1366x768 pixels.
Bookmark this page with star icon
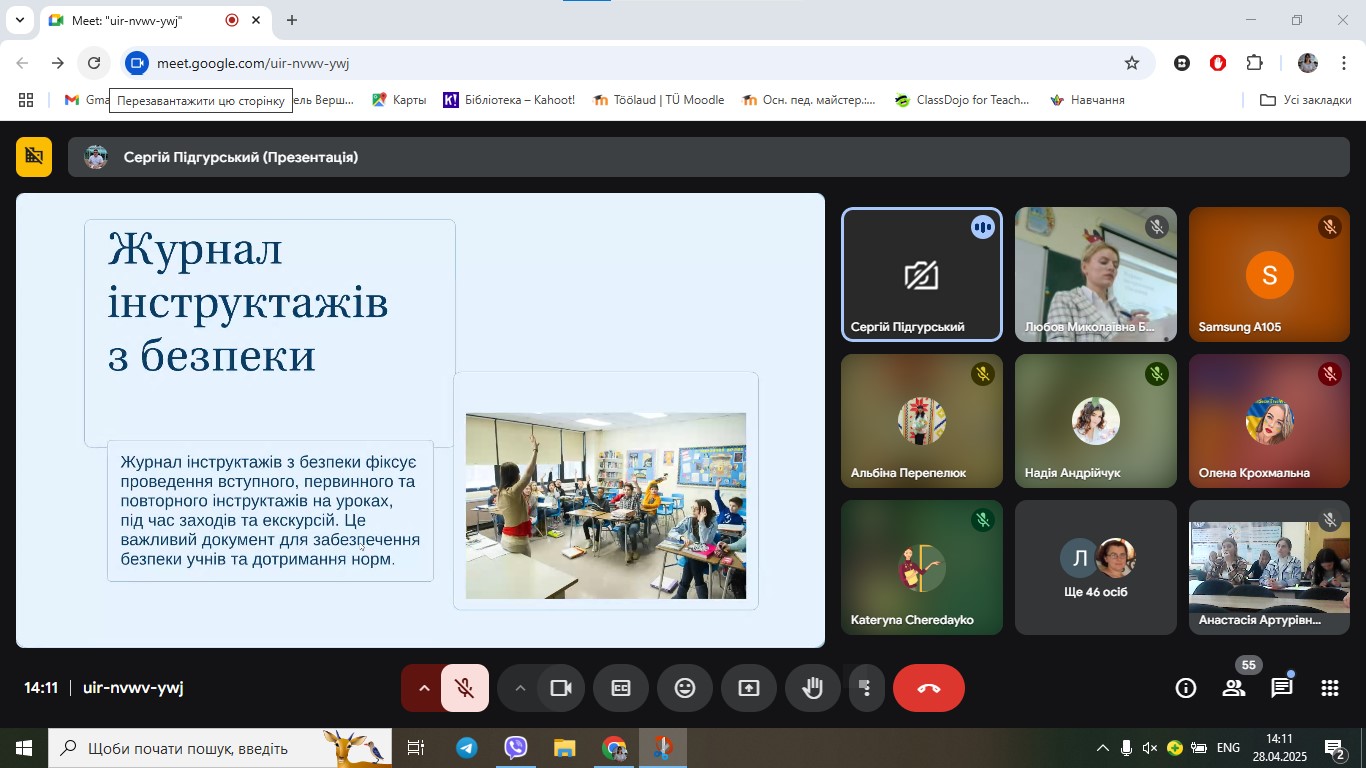point(1132,63)
